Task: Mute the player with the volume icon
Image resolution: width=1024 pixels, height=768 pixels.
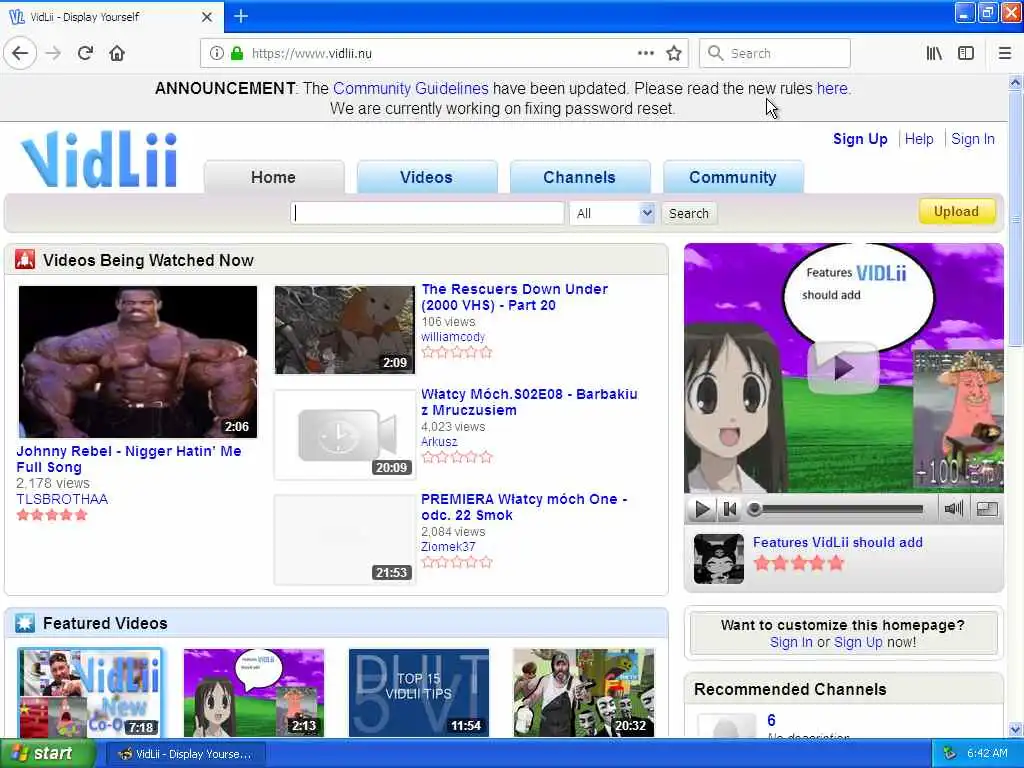Action: click(x=953, y=509)
